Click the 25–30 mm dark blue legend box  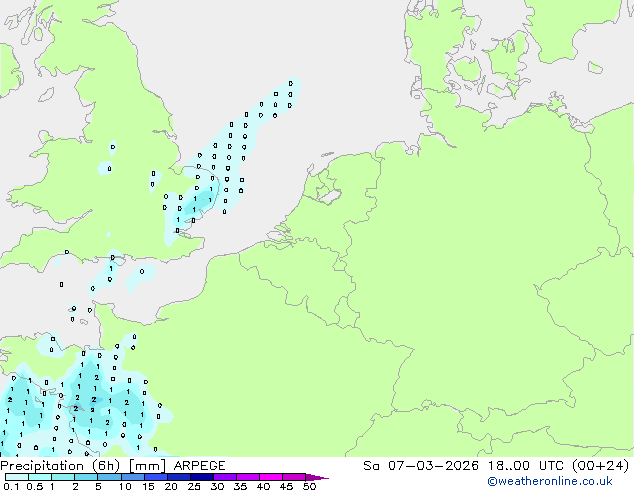[x=202, y=477]
